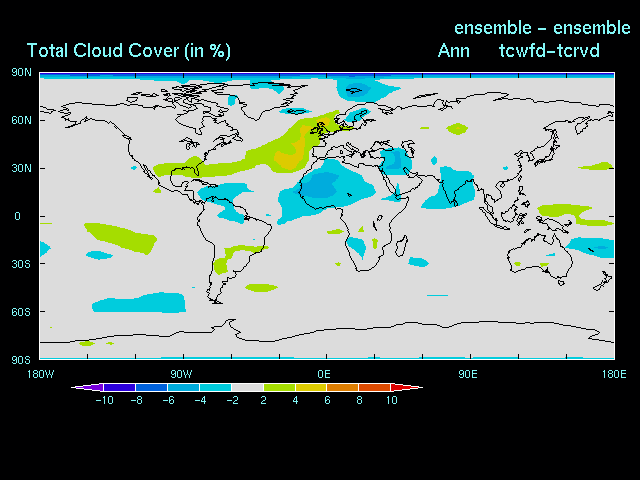
Task: Click the medium blue swatch (-6 to -4)
Action: pos(183,387)
